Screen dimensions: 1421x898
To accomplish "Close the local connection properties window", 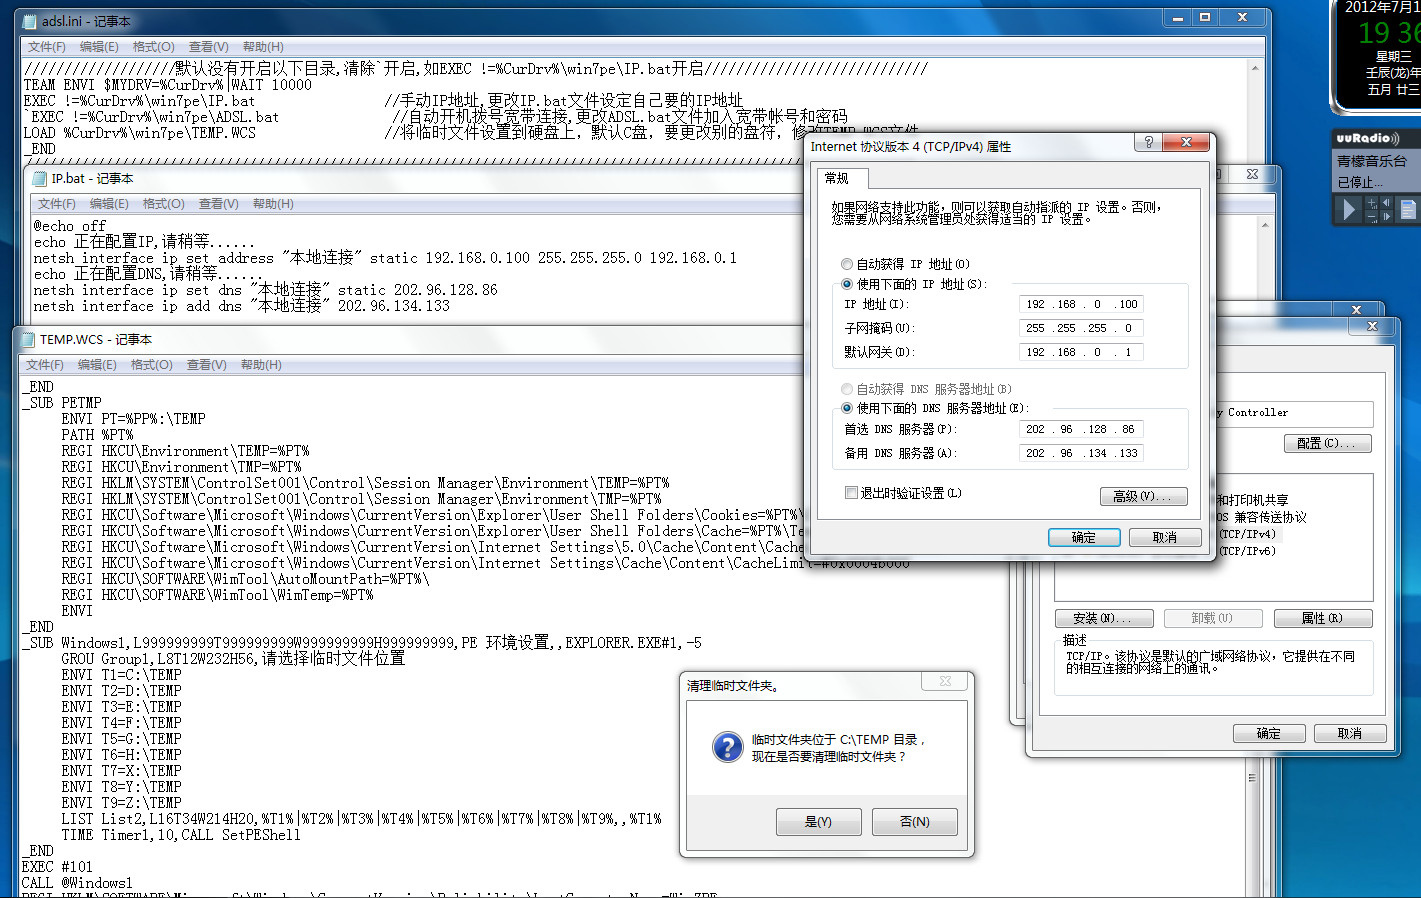I will [1372, 326].
